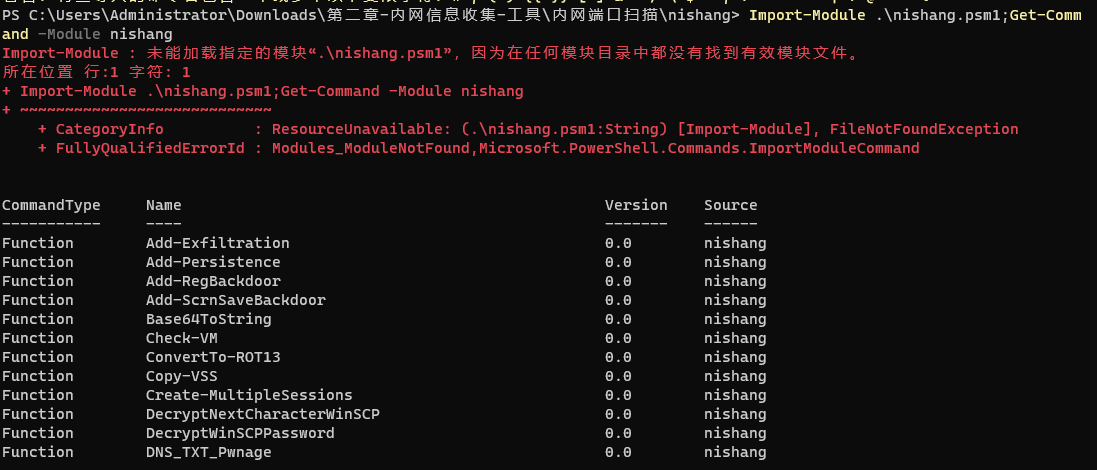The width and height of the screenshot is (1097, 470).
Task: Click the Add-Persistence command entry
Action: coord(213,262)
